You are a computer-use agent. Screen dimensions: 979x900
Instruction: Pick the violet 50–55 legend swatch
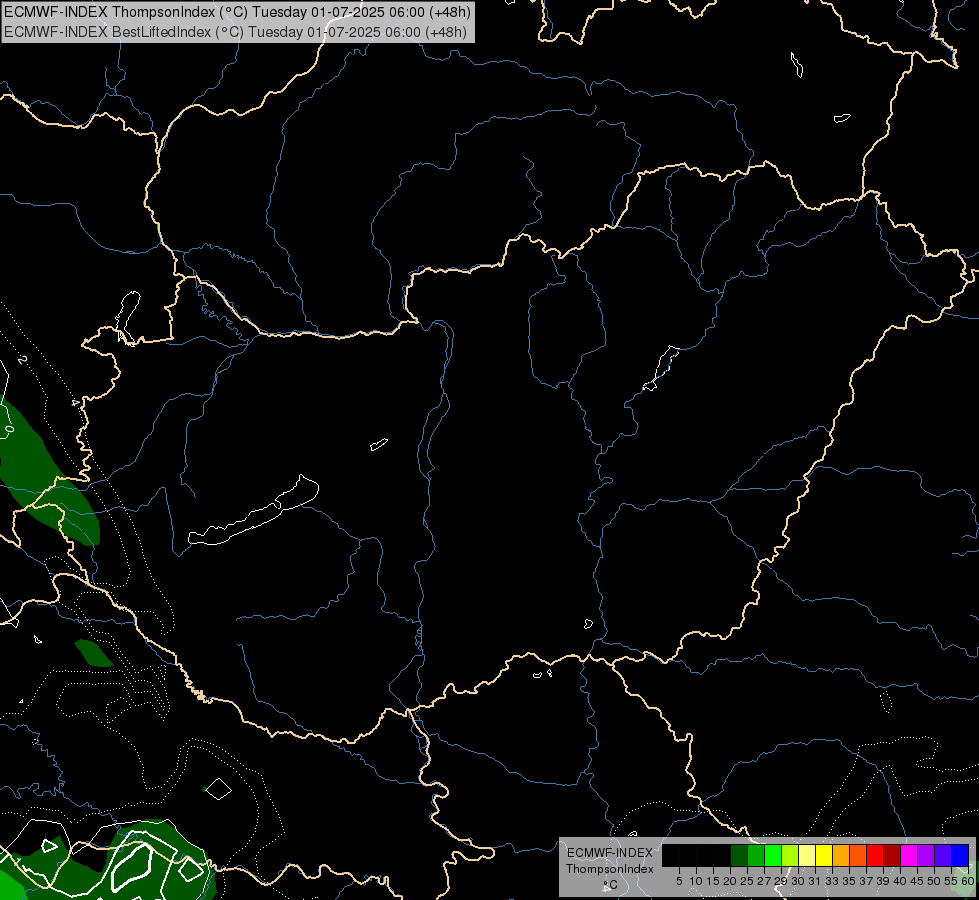943,855
